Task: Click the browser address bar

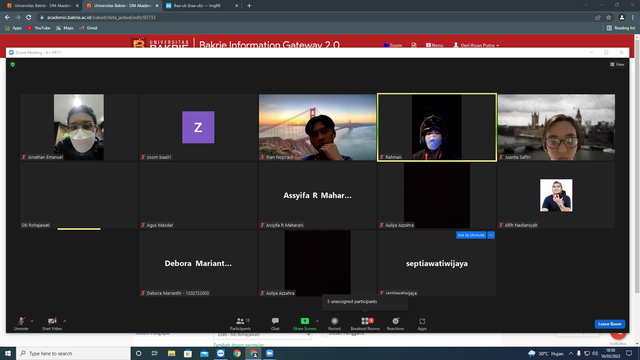Action: pos(314,17)
